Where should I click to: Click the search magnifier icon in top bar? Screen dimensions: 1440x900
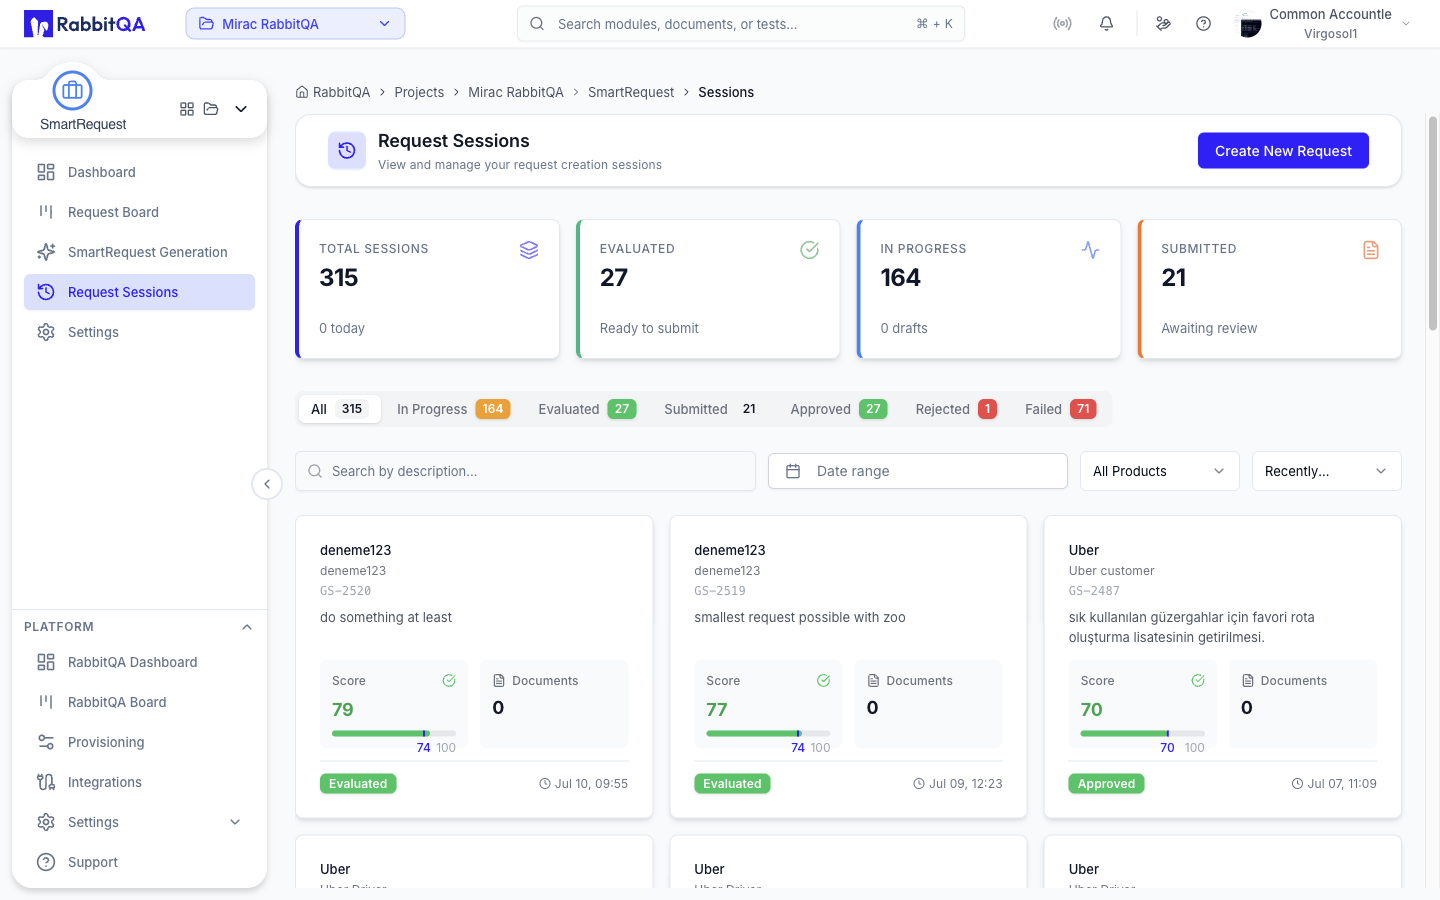coord(537,24)
